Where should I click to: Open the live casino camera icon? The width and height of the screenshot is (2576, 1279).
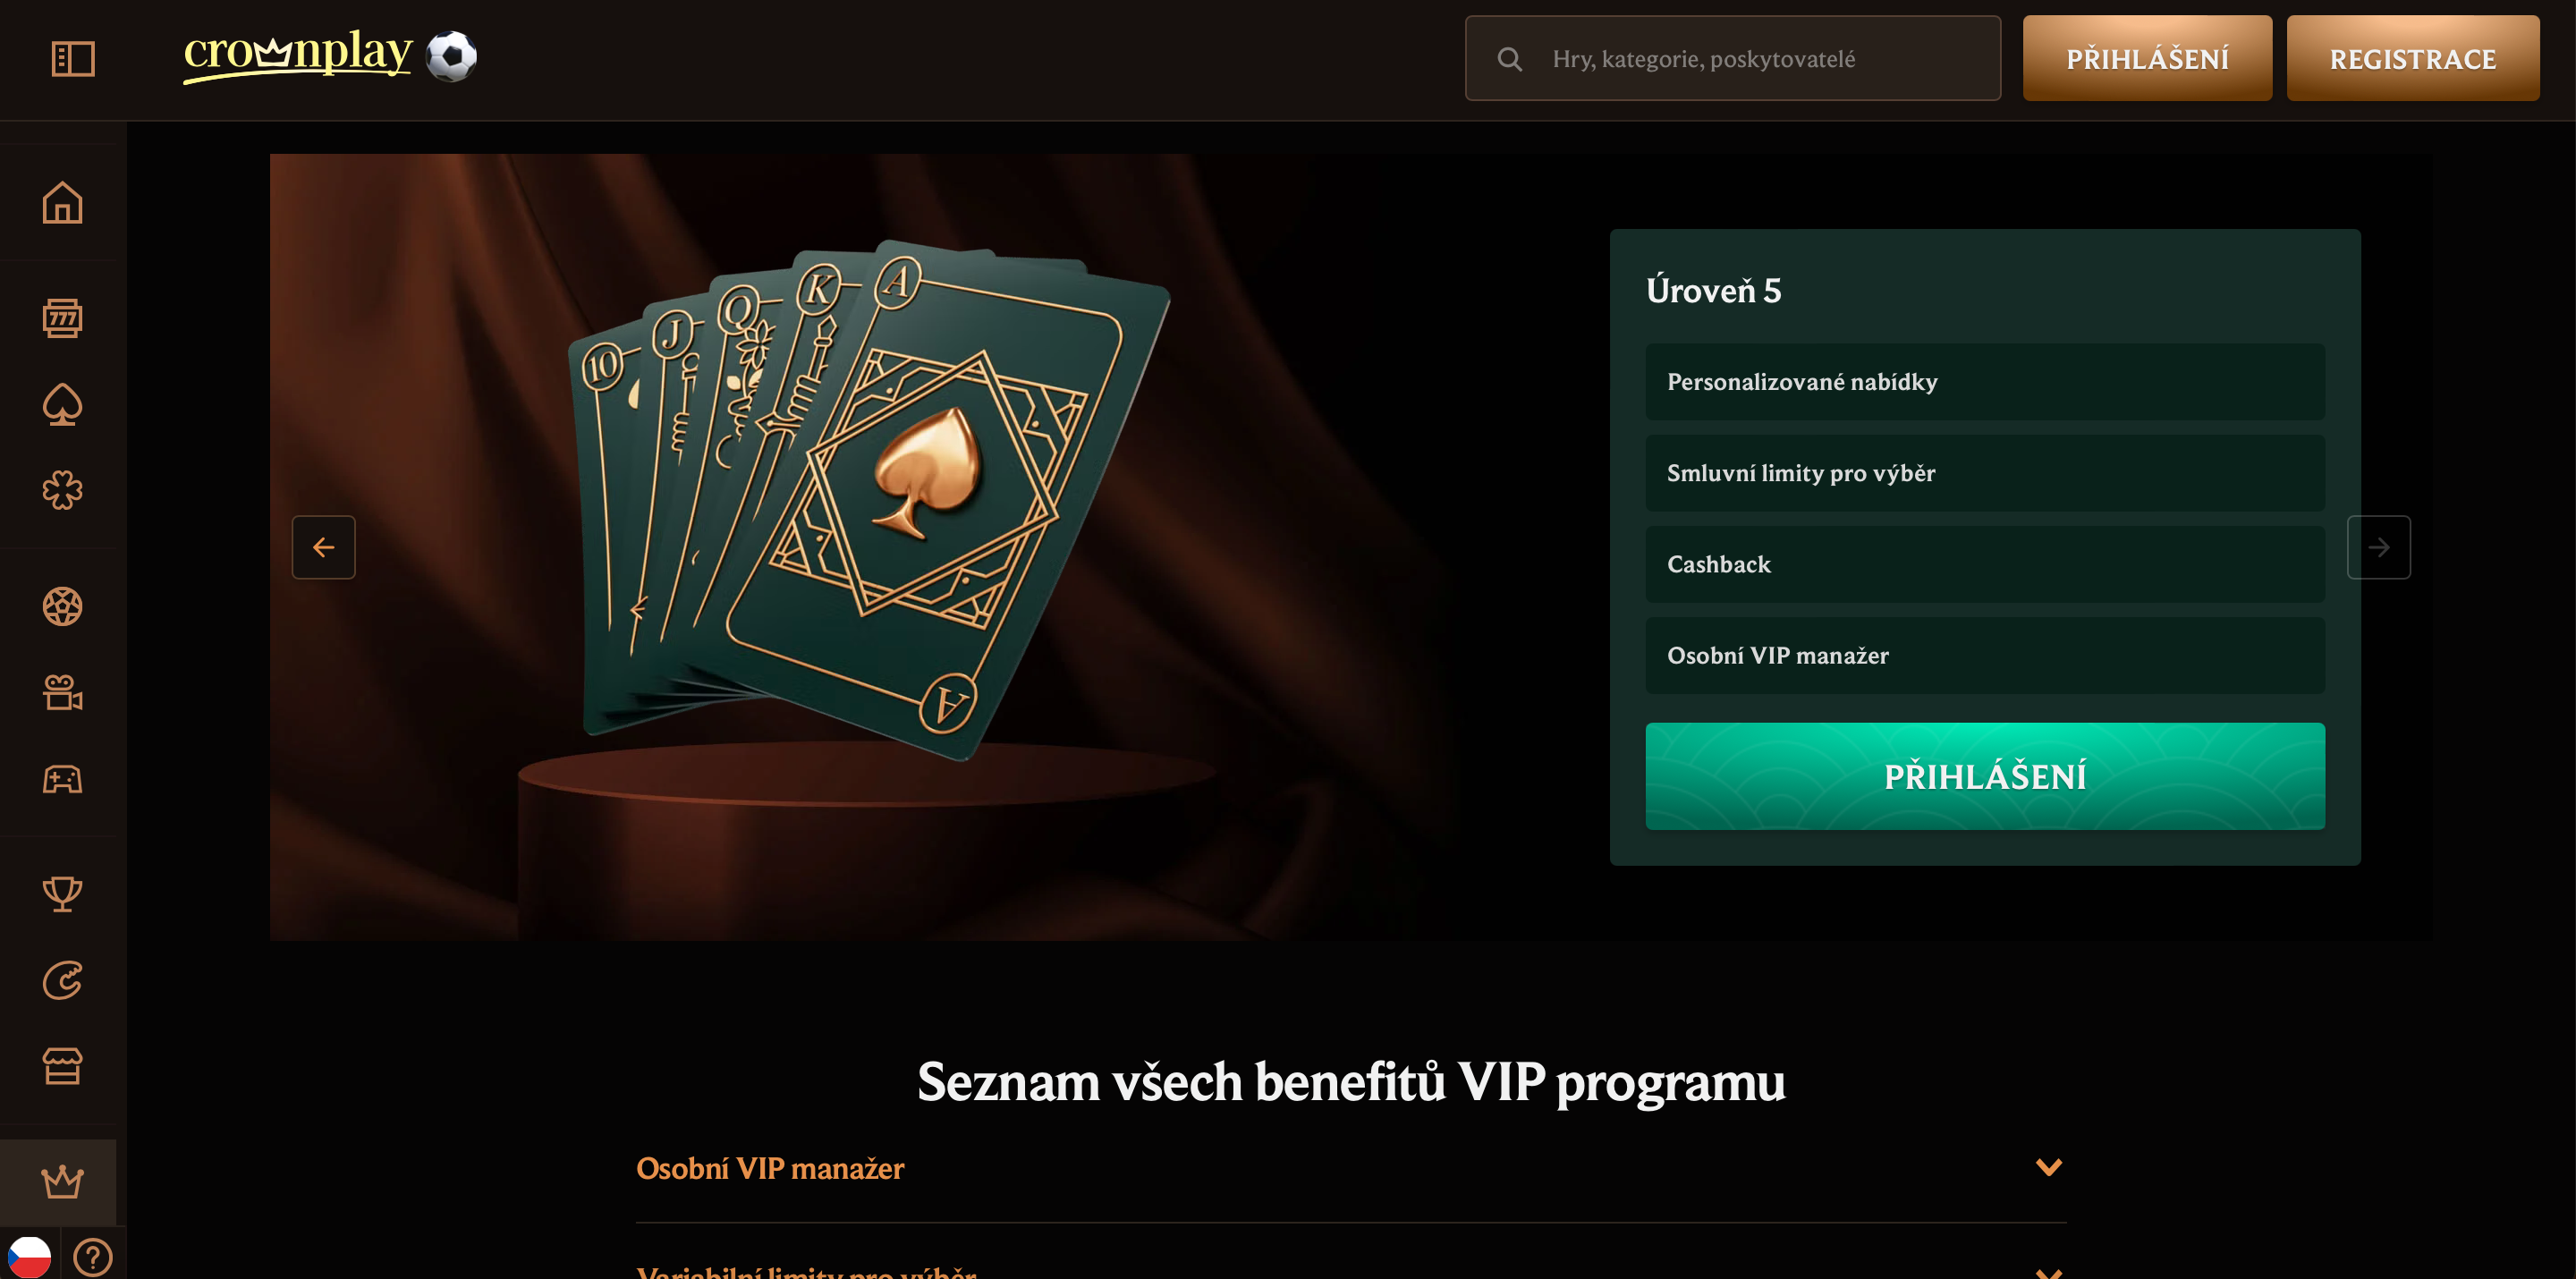click(62, 693)
